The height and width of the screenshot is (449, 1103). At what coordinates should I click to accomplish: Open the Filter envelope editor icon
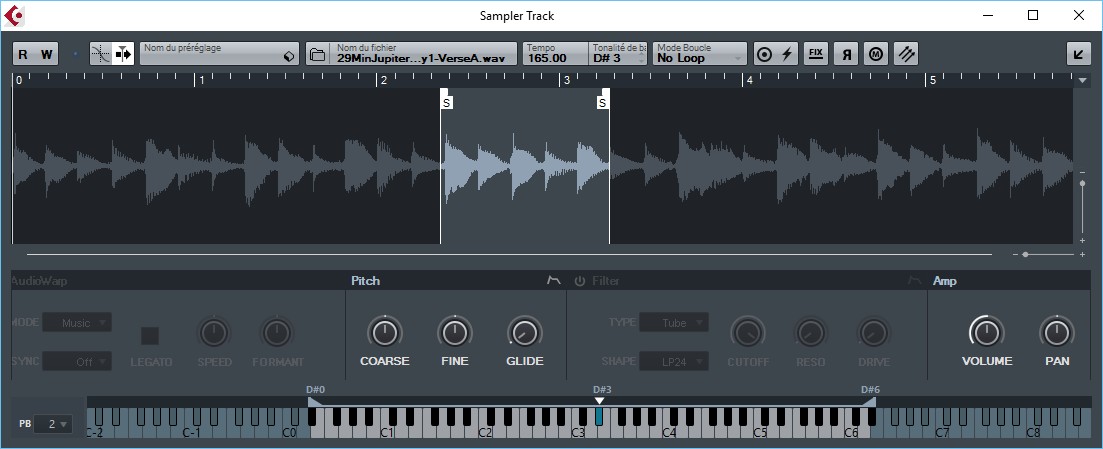click(x=914, y=281)
